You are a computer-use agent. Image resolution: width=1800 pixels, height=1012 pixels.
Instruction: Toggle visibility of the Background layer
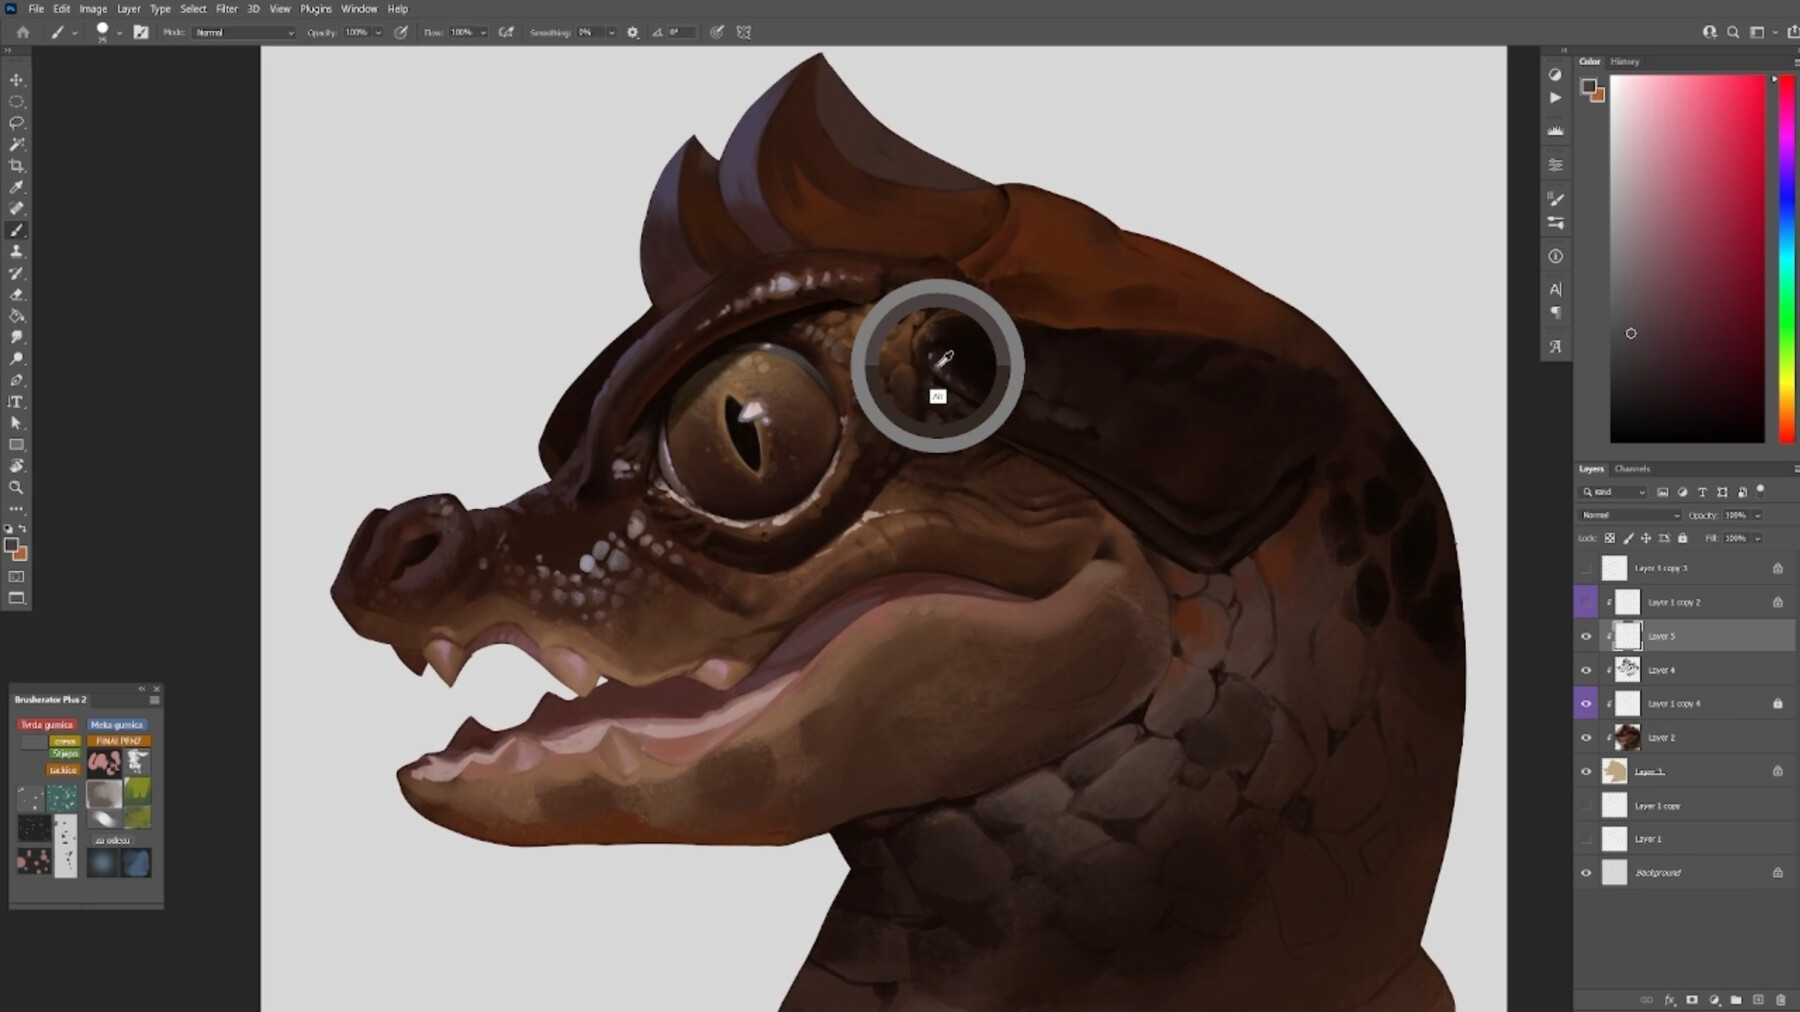pyautogui.click(x=1586, y=872)
